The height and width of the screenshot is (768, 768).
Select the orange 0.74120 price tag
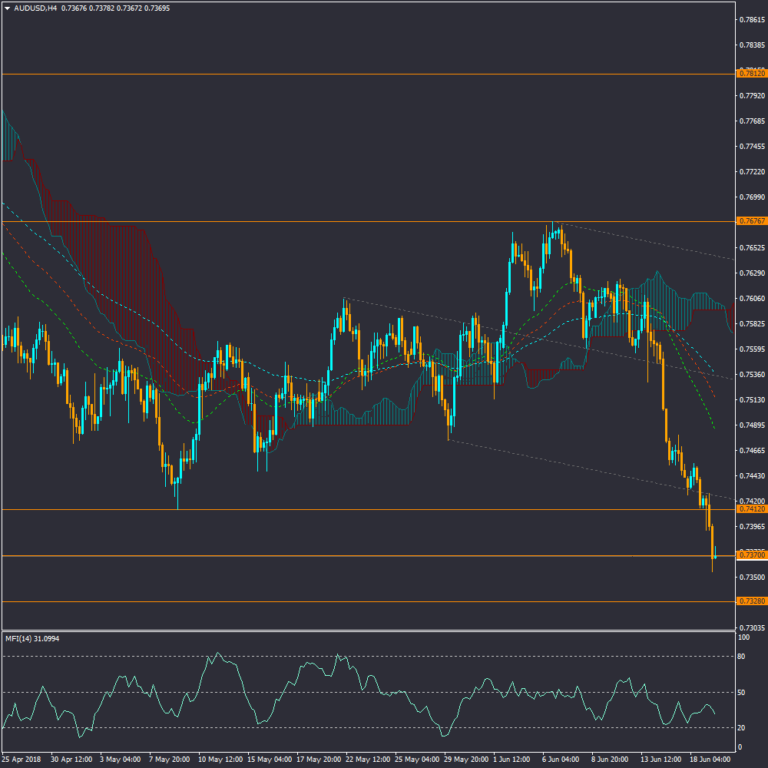point(751,509)
